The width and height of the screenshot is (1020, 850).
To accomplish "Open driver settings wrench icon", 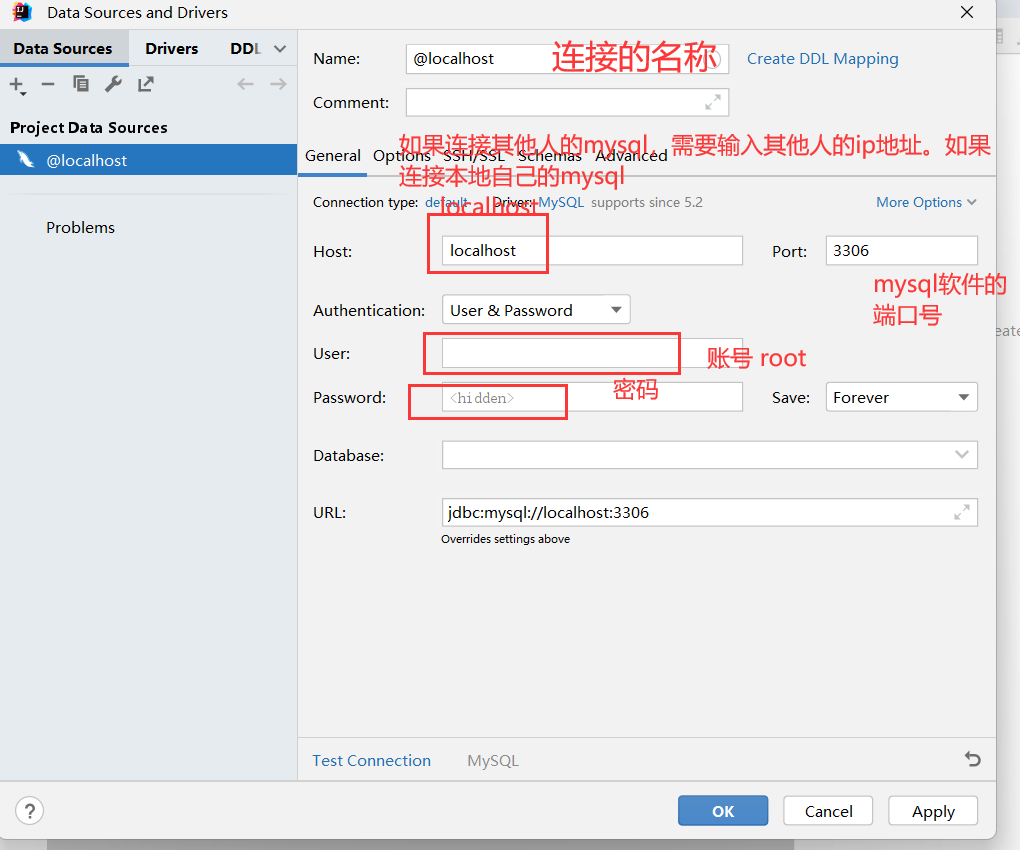I will pos(113,84).
